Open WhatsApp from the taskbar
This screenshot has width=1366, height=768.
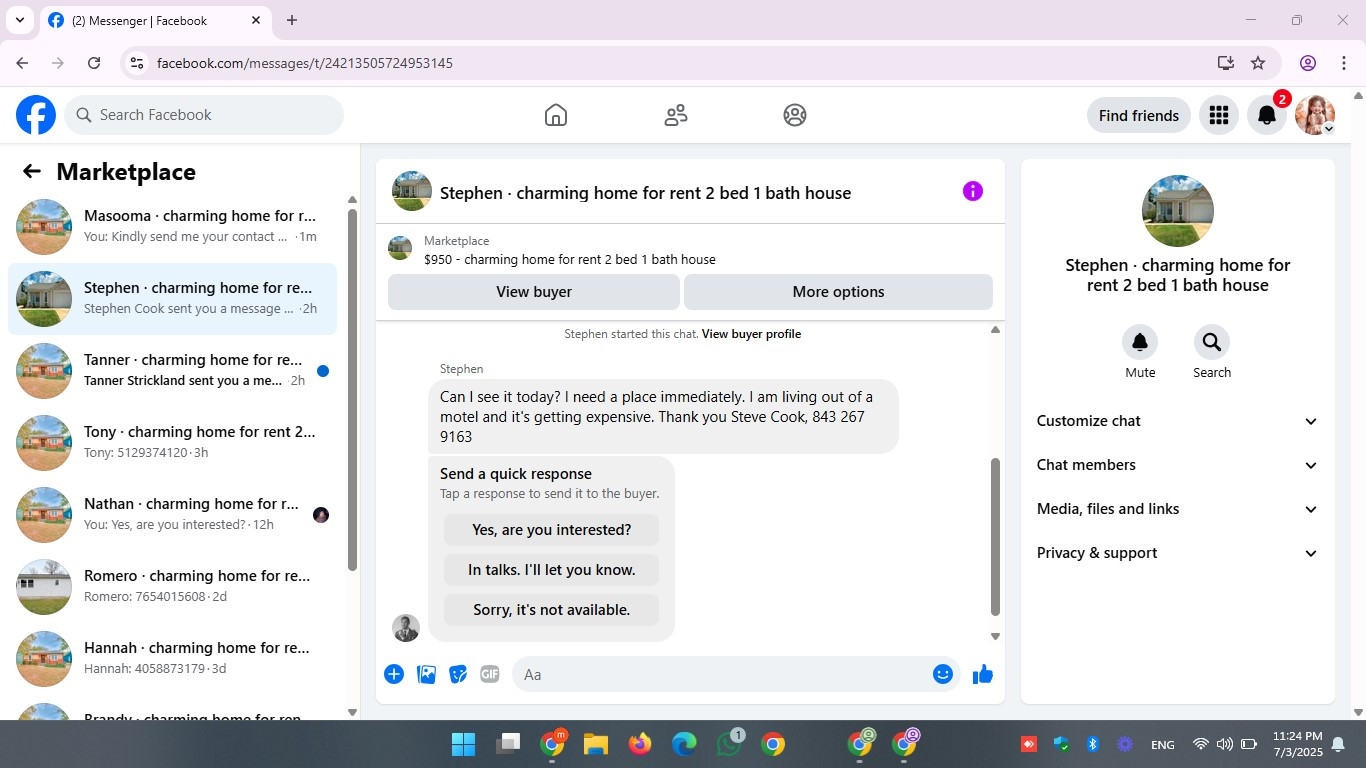(729, 744)
